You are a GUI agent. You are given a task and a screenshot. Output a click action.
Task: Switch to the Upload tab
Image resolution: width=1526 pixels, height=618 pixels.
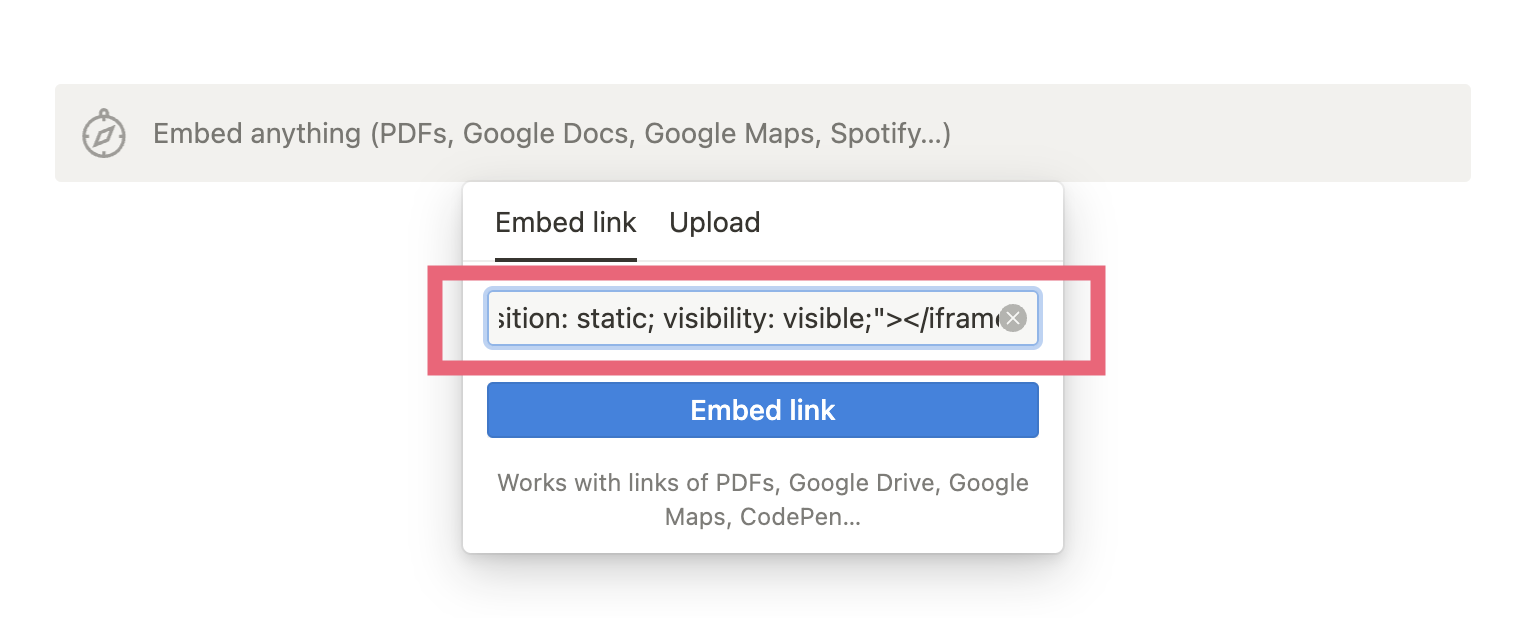pyautogui.click(x=714, y=222)
